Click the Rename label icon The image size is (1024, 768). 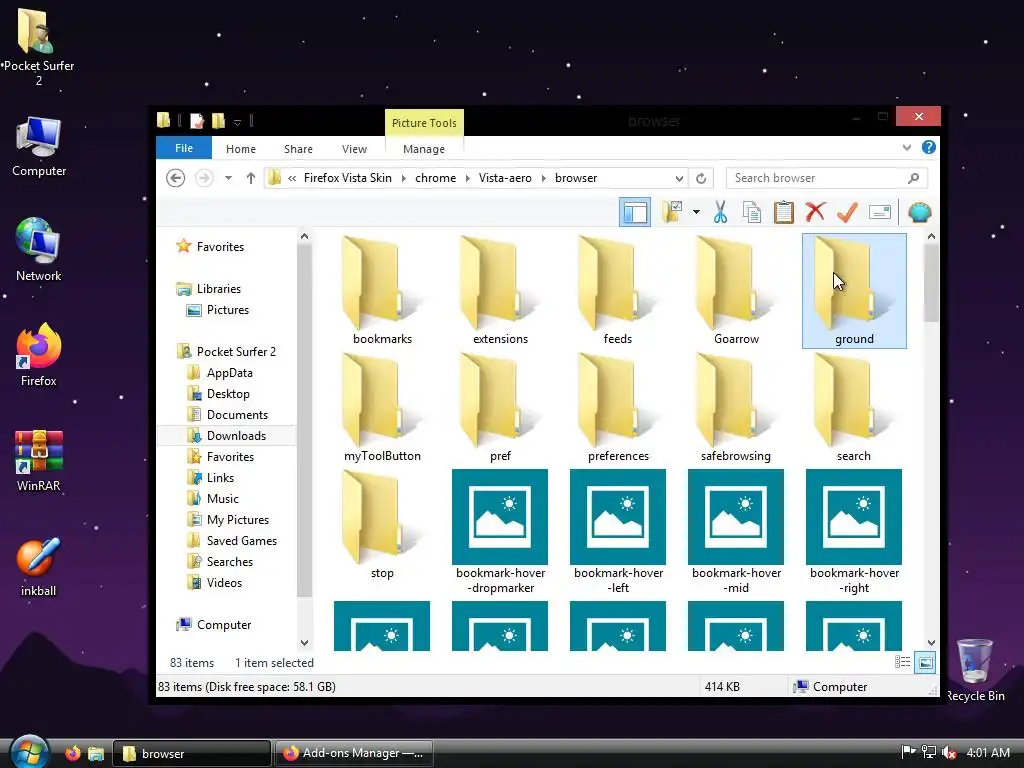click(880, 212)
